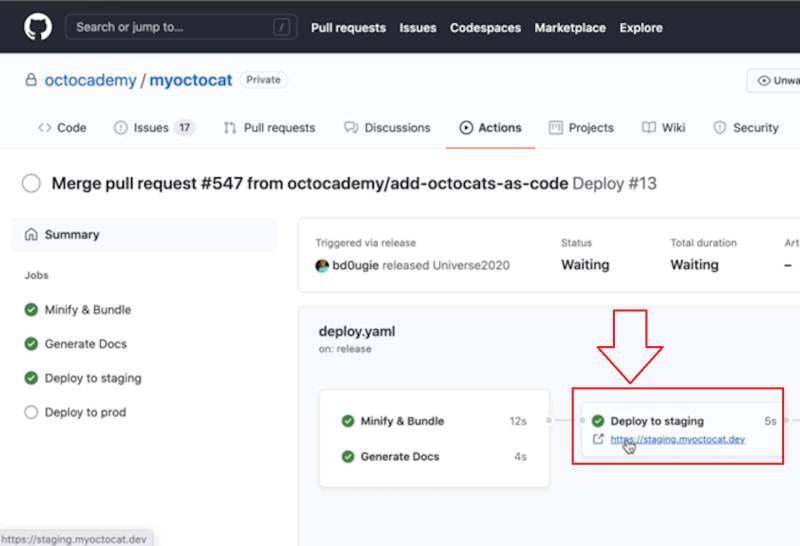Viewport: 800px width, 546px height.
Task: Switch to the Projects tab
Action: 581,128
